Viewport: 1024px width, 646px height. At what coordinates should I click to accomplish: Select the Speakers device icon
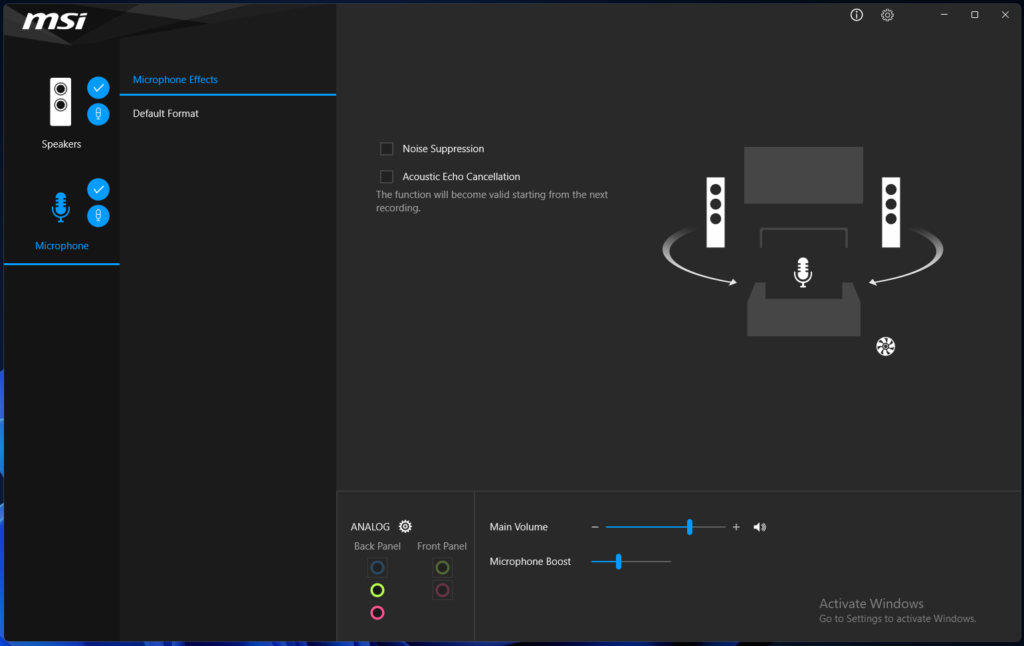61,102
